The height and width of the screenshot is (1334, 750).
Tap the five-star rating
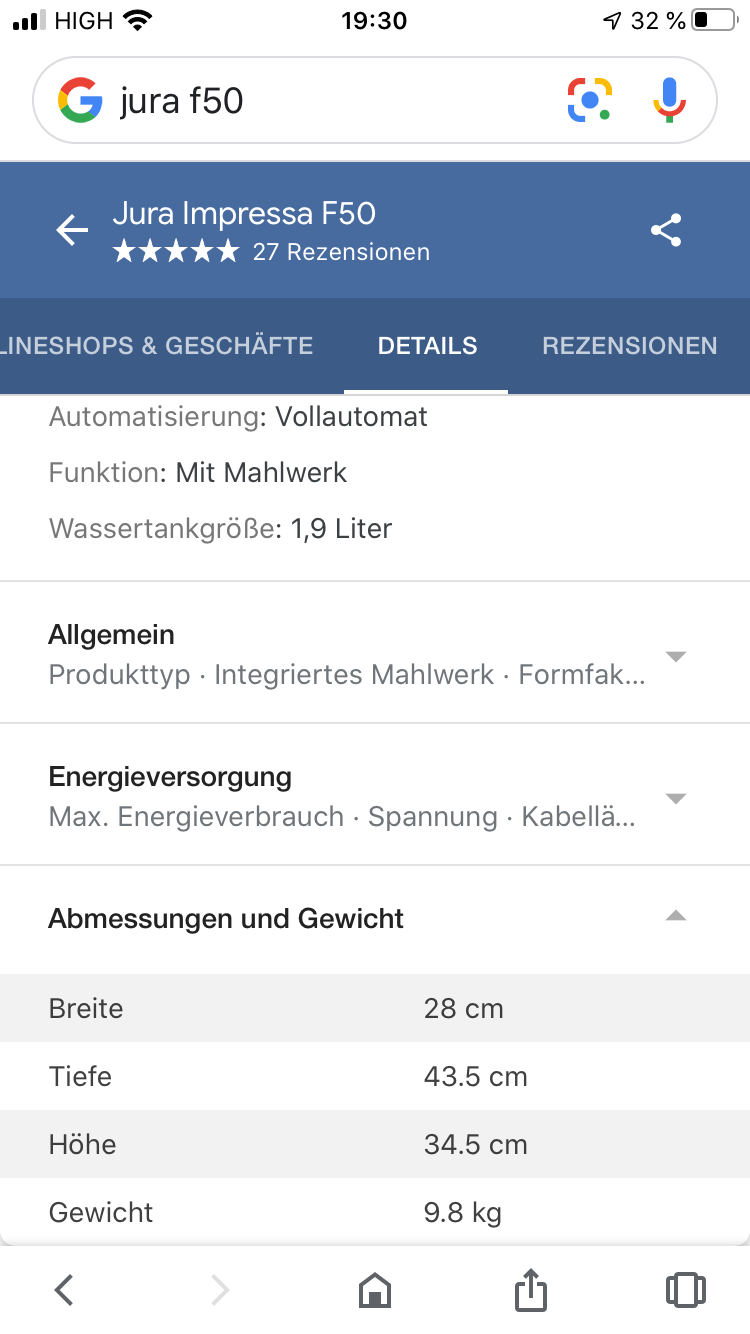[x=176, y=252]
